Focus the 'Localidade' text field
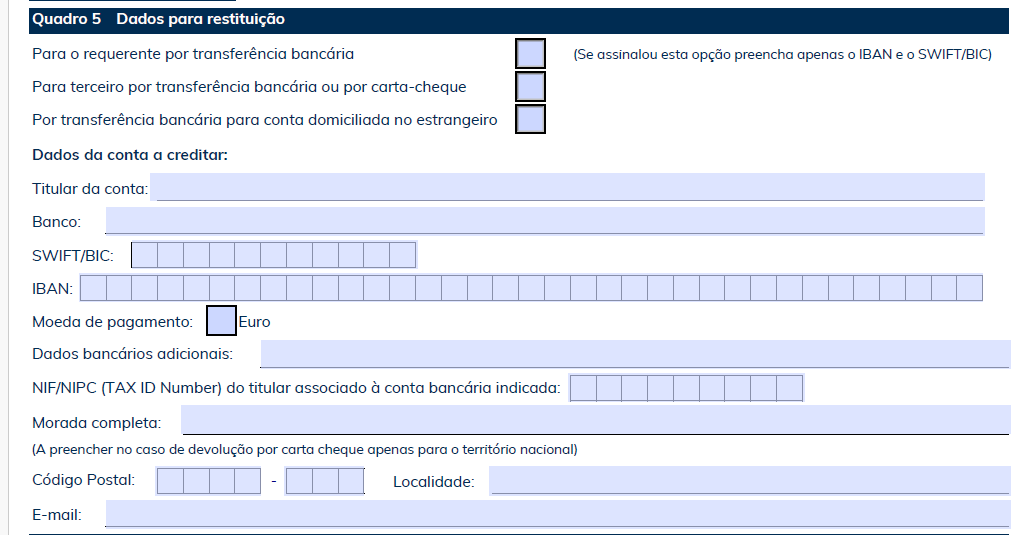The width and height of the screenshot is (1020, 535). click(x=750, y=480)
